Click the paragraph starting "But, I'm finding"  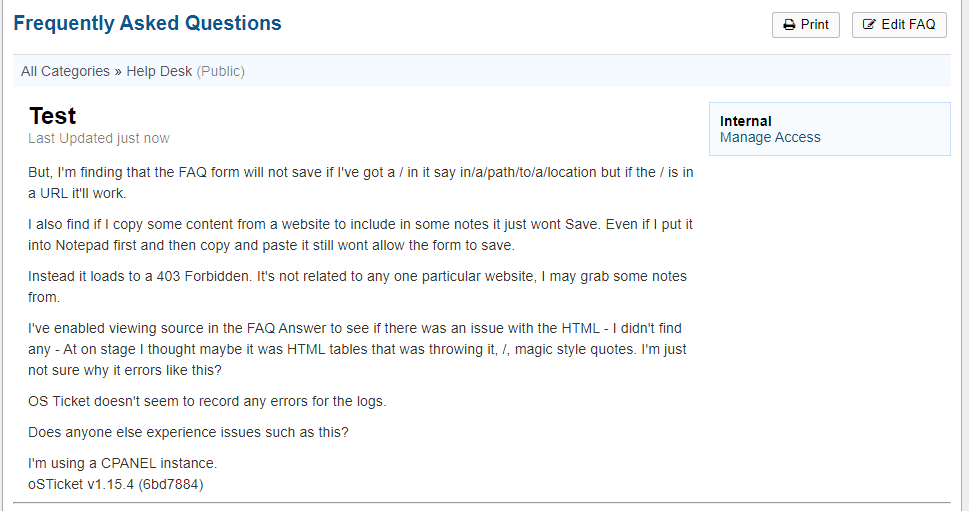point(360,182)
